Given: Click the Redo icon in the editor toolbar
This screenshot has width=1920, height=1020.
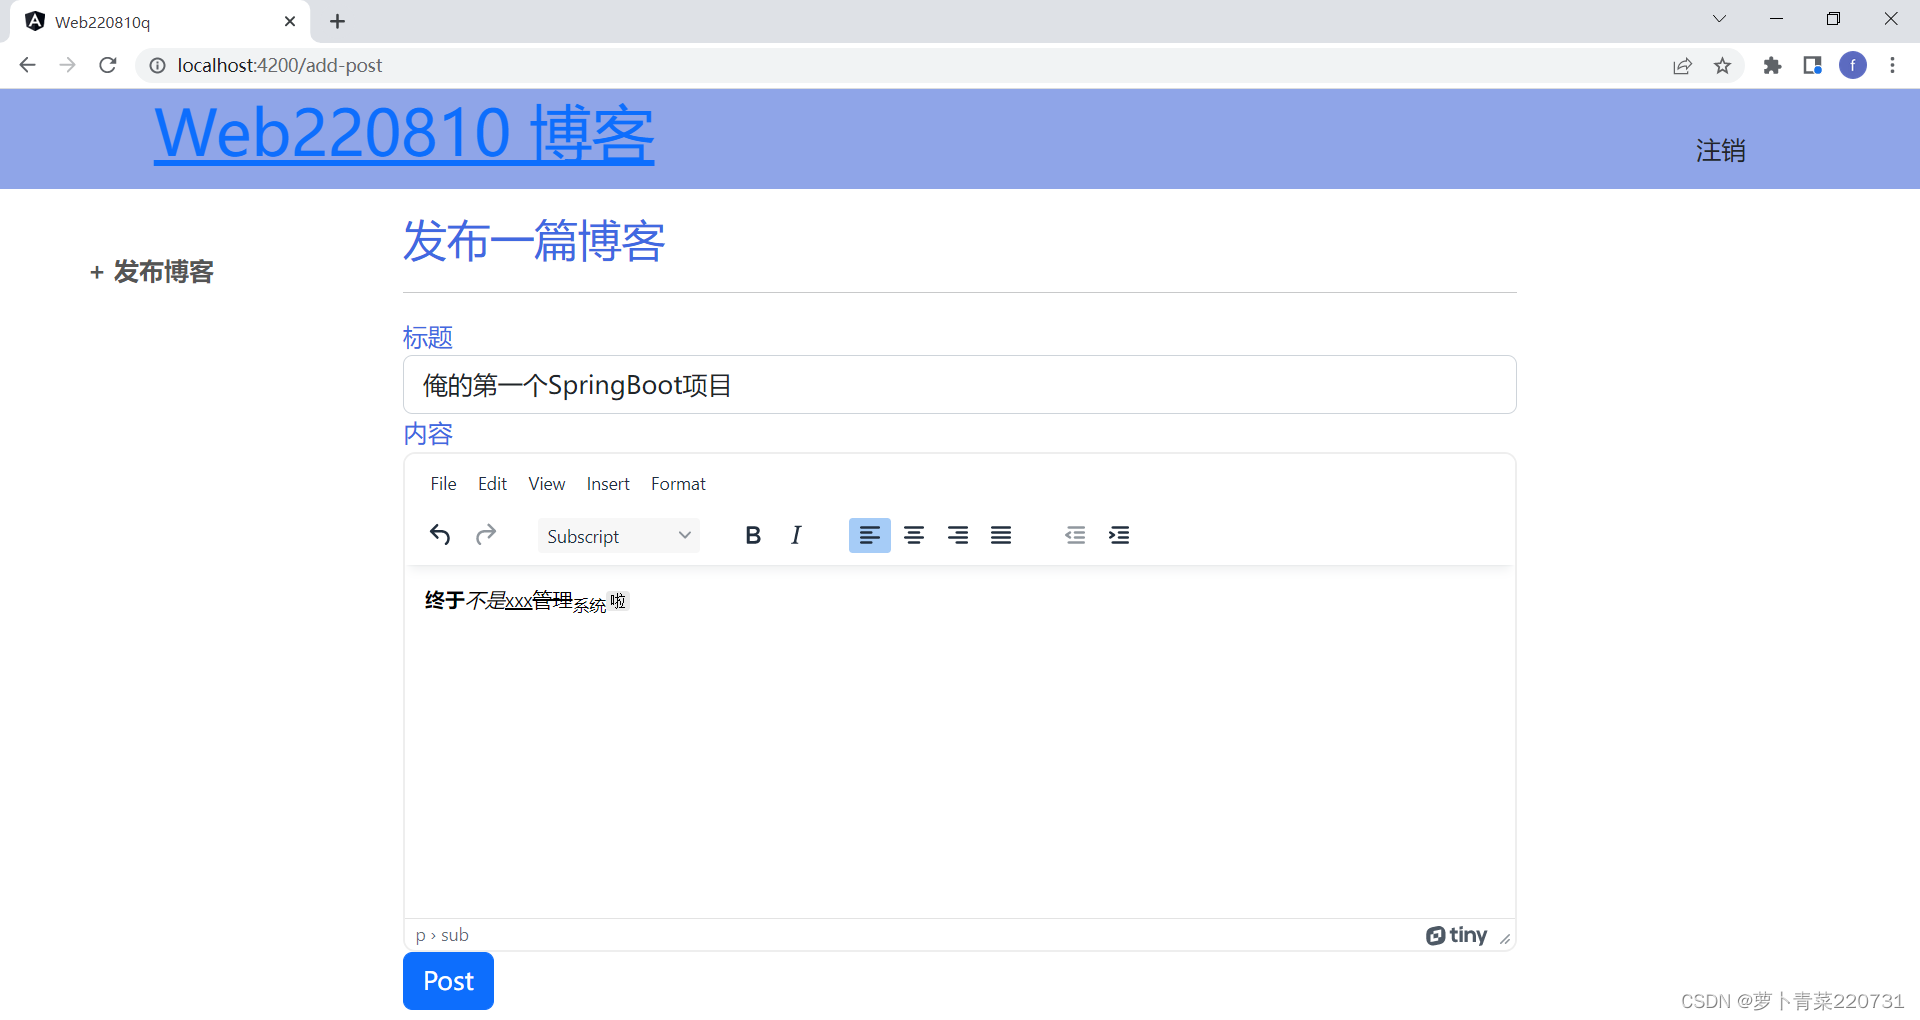Looking at the screenshot, I should (x=486, y=535).
